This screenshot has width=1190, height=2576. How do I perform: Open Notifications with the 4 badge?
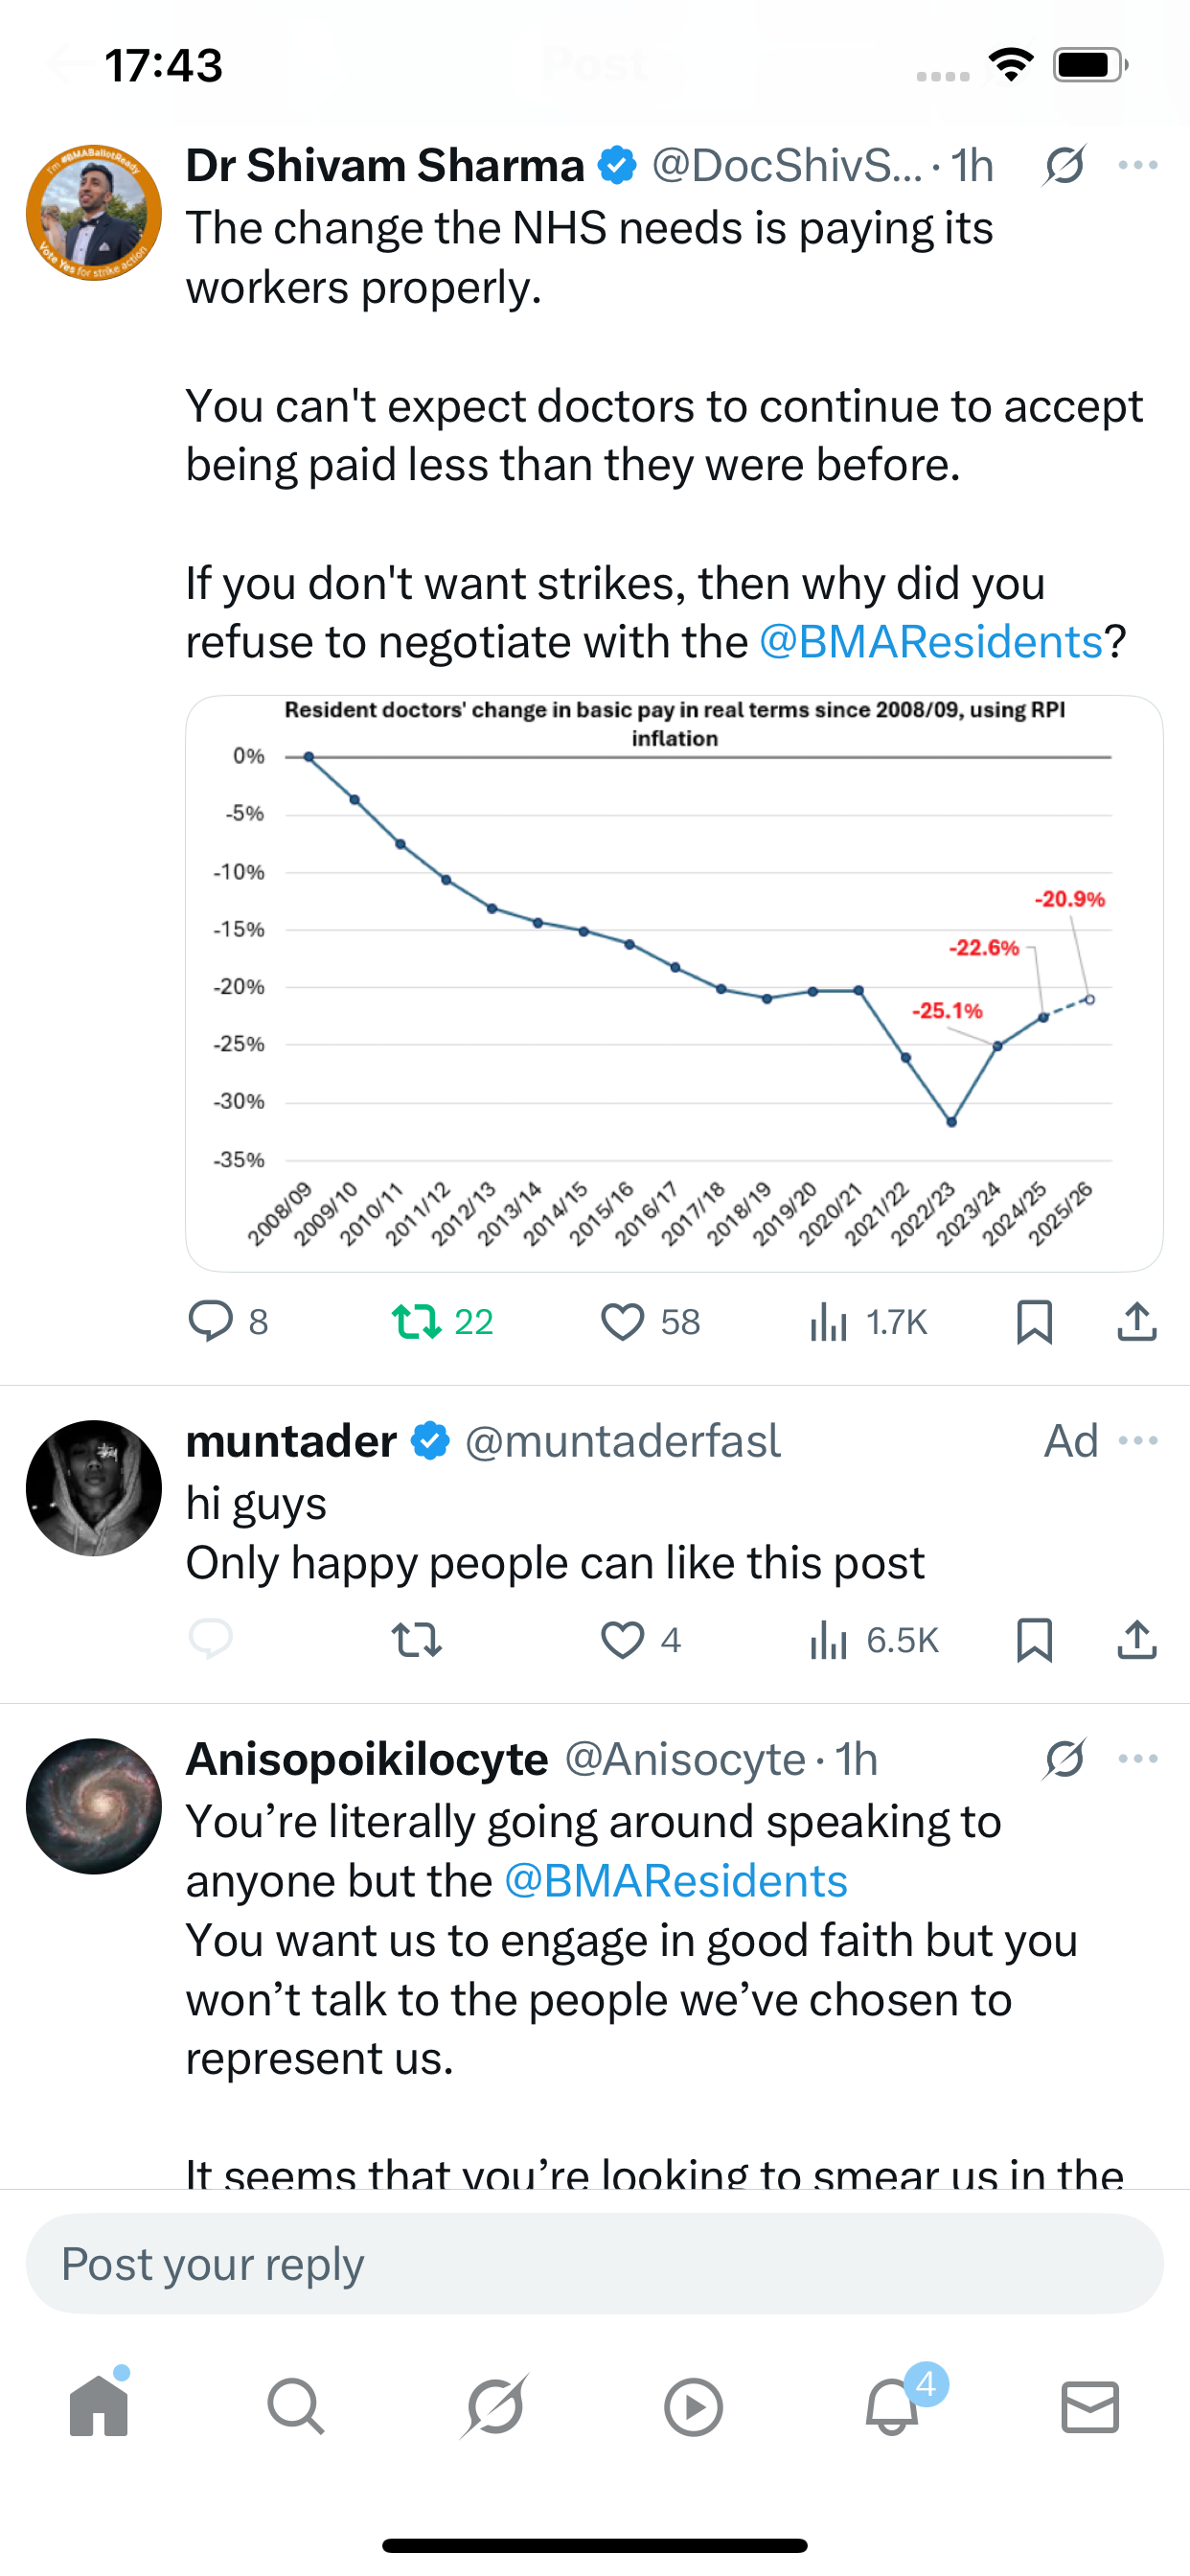tap(893, 2405)
